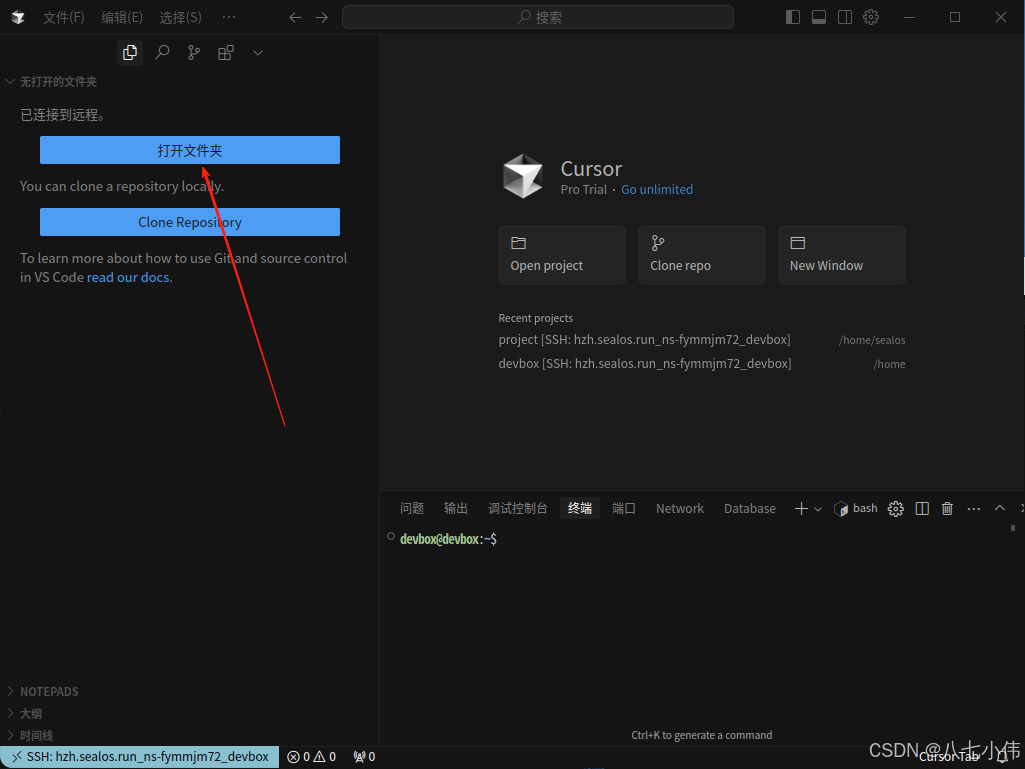Toggle the bottom panel layout icon

coord(819,17)
